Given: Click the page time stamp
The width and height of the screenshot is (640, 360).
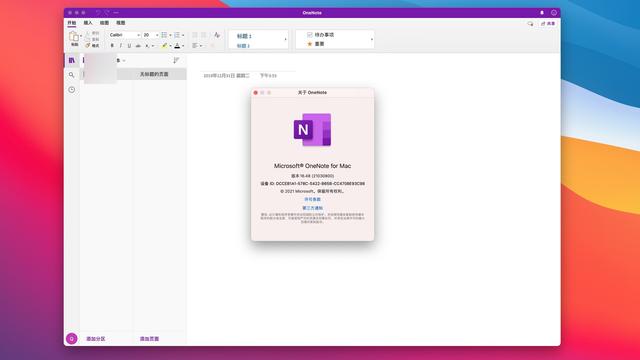Looking at the screenshot, I should 268,76.
